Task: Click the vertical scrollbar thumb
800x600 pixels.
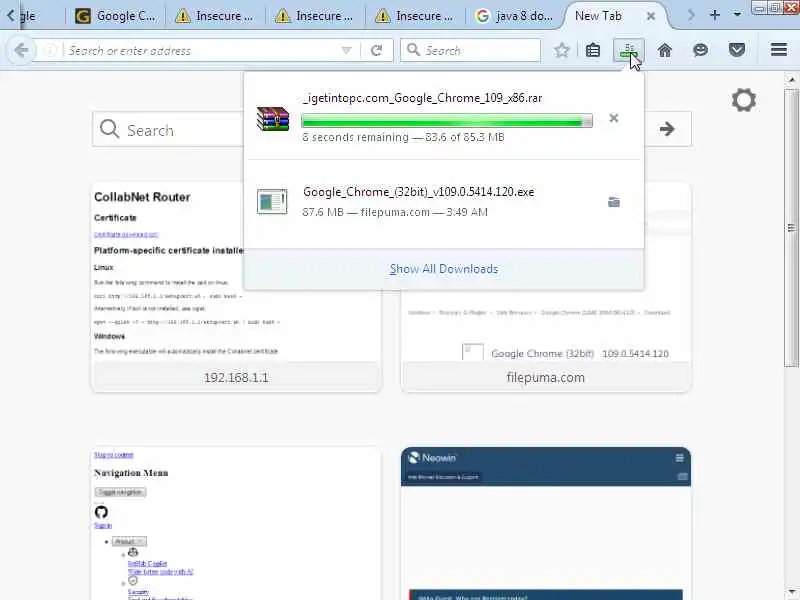Action: [791, 228]
